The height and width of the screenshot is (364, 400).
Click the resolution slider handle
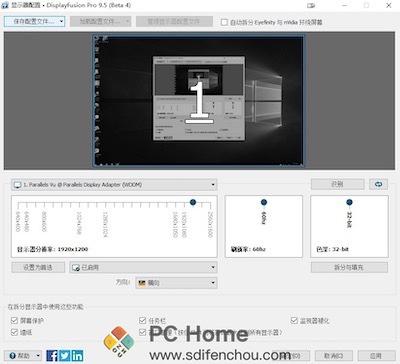tap(193, 202)
